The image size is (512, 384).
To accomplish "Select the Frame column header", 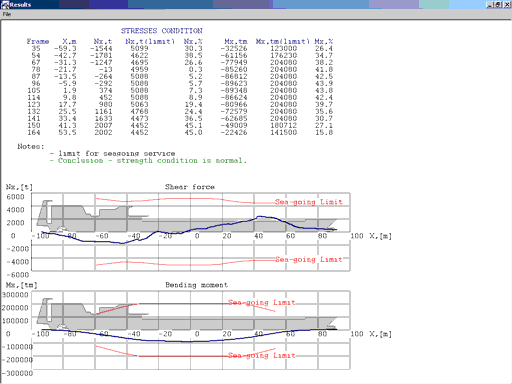I will [x=38, y=41].
